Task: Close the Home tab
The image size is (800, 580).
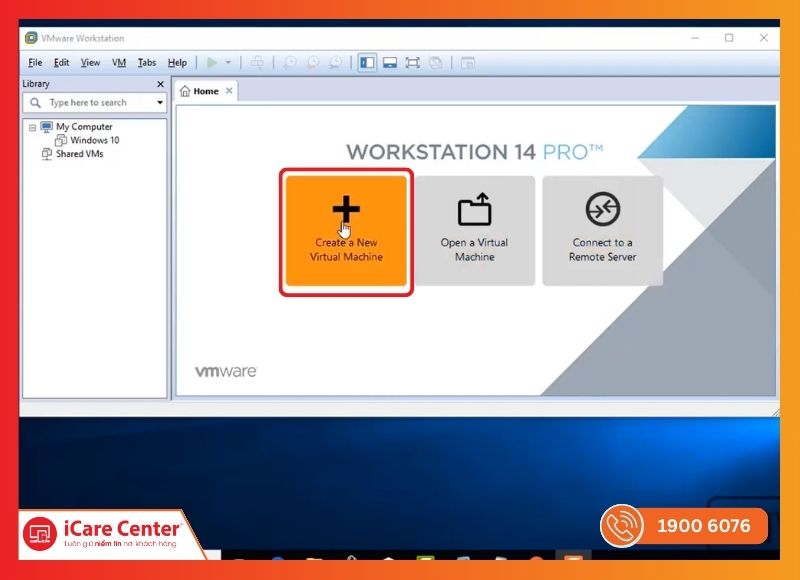Action: (229, 91)
